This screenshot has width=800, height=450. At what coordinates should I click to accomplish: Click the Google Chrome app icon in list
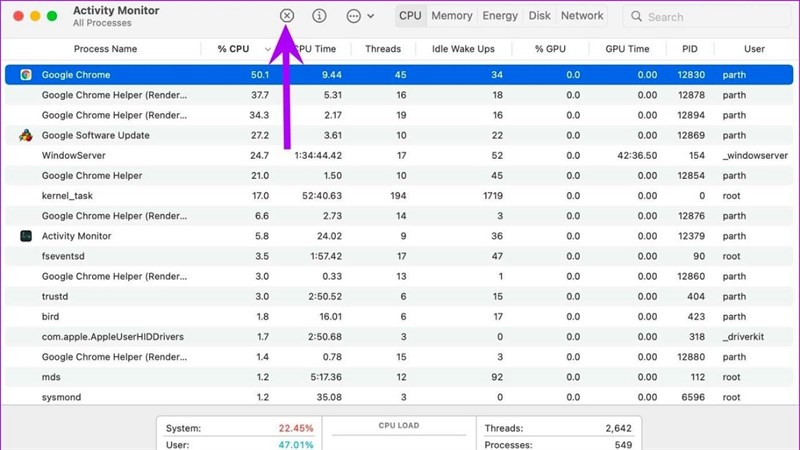26,74
